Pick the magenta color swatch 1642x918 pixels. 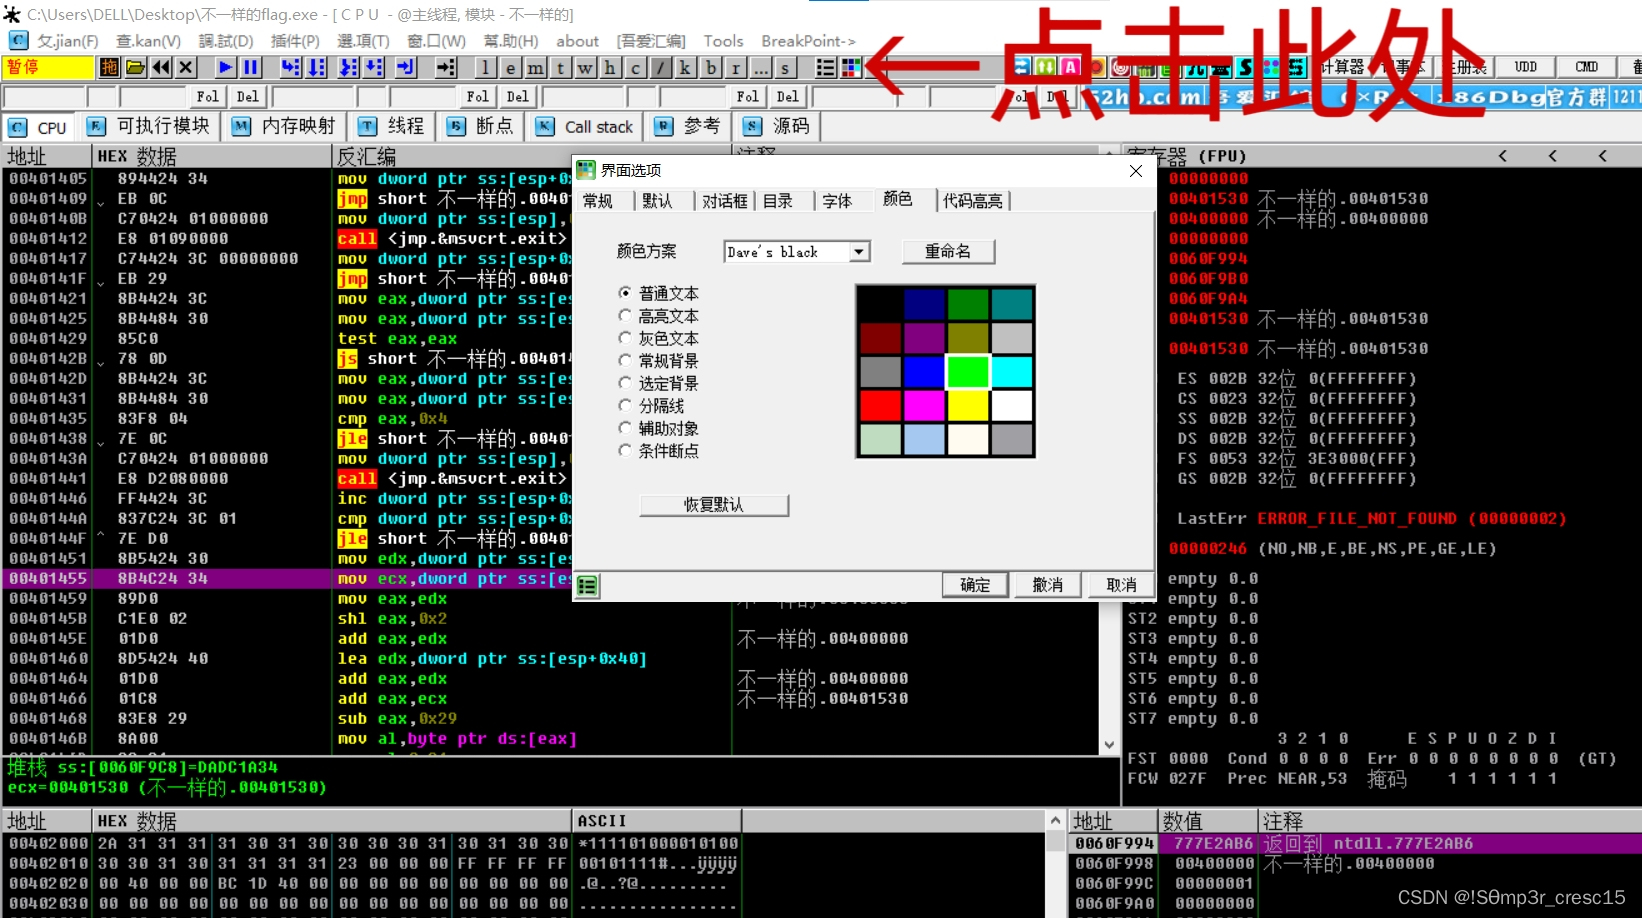pos(924,406)
